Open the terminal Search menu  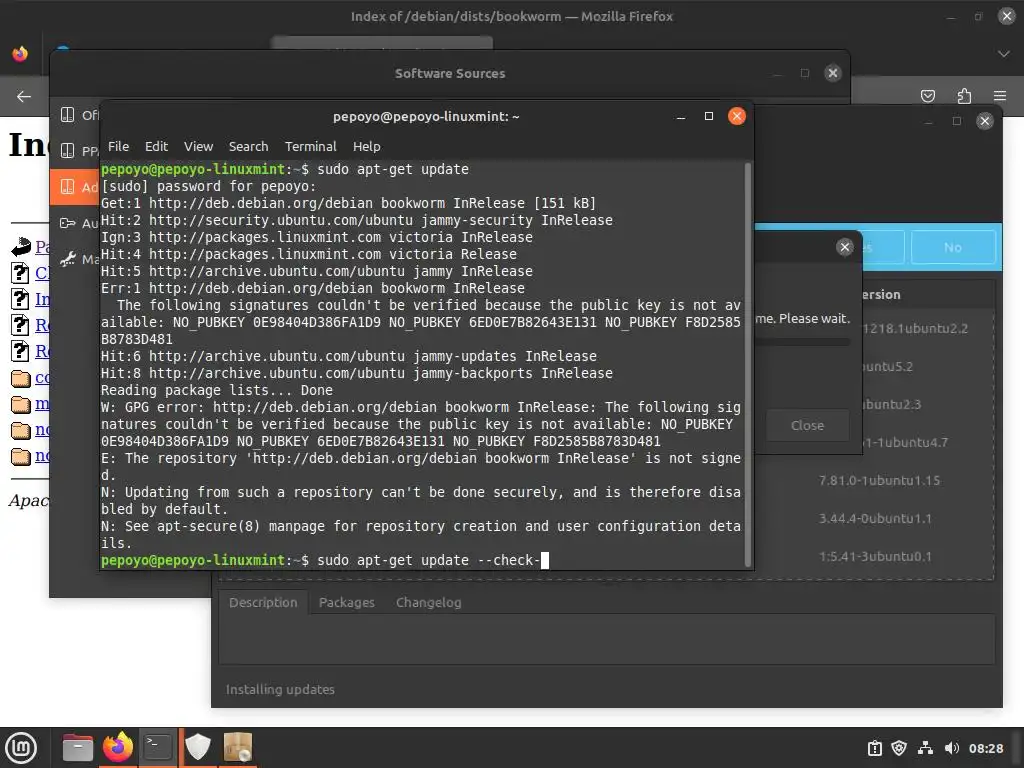click(248, 146)
